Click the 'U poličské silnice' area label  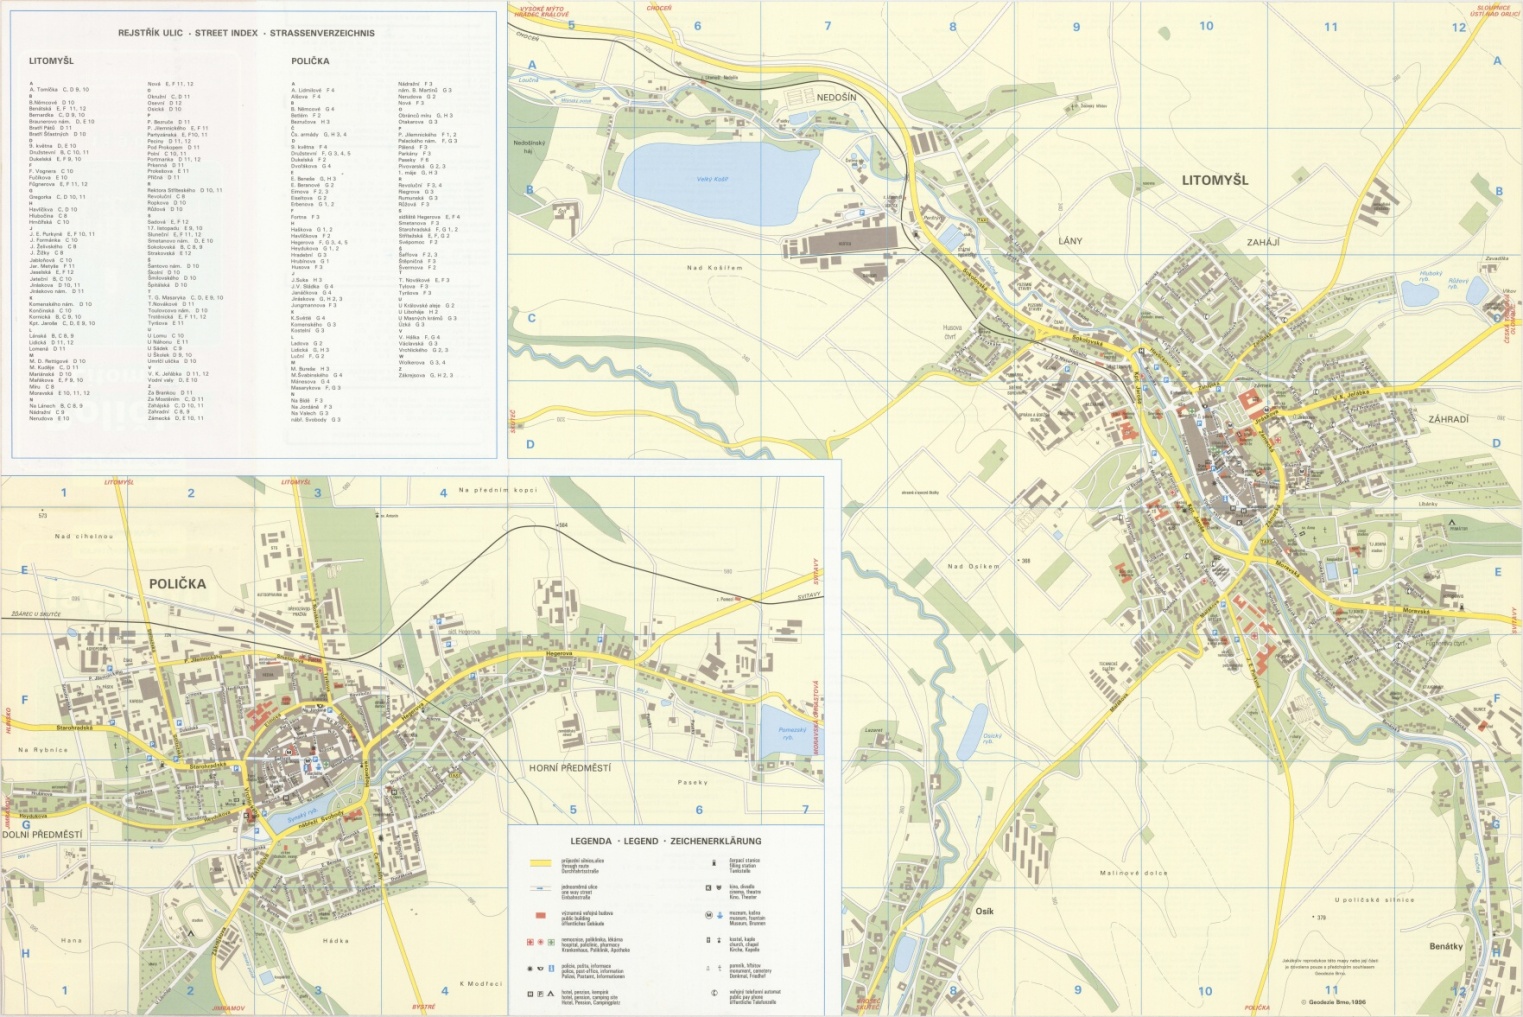coord(1375,900)
